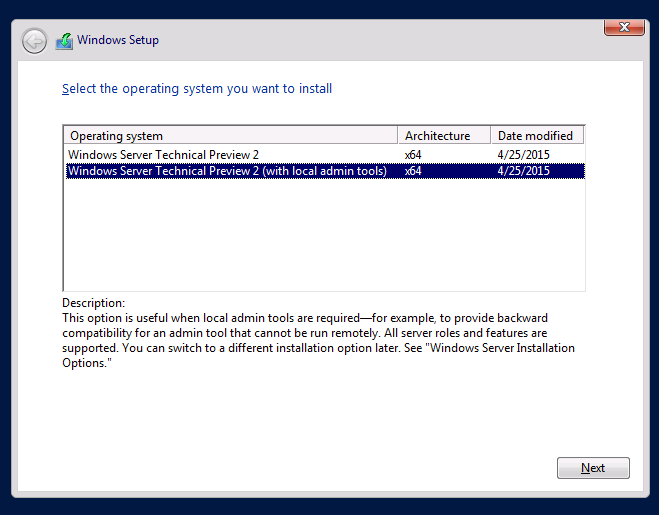Select the first row, Windows Server Technical Preview 2

coord(325,155)
